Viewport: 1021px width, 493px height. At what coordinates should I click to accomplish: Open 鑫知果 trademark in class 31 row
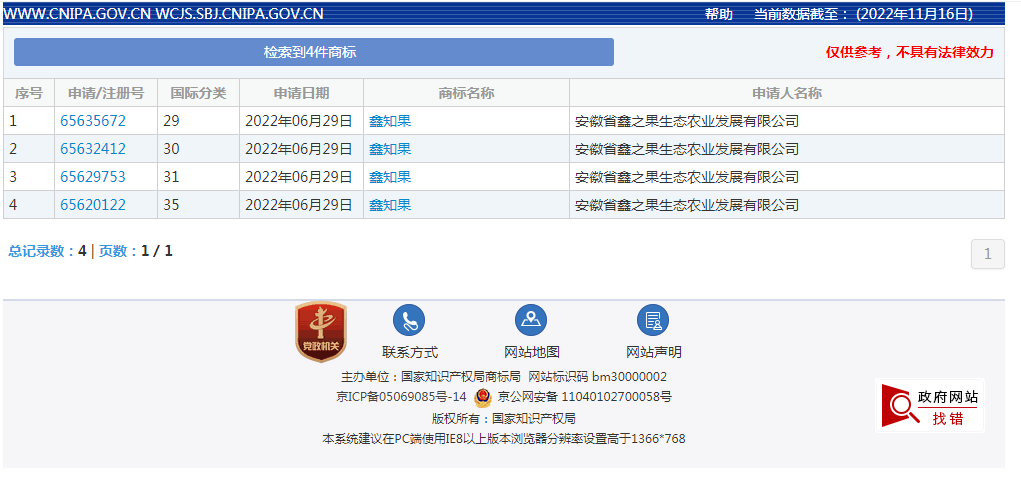coord(390,177)
